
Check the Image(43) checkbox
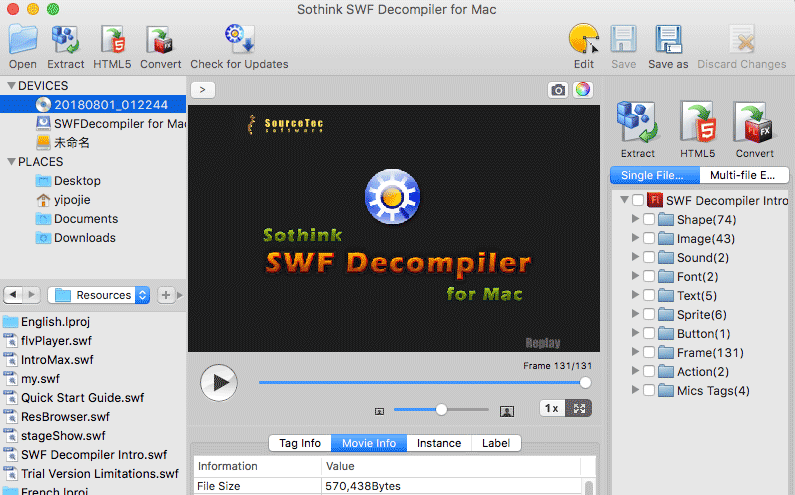coord(648,238)
